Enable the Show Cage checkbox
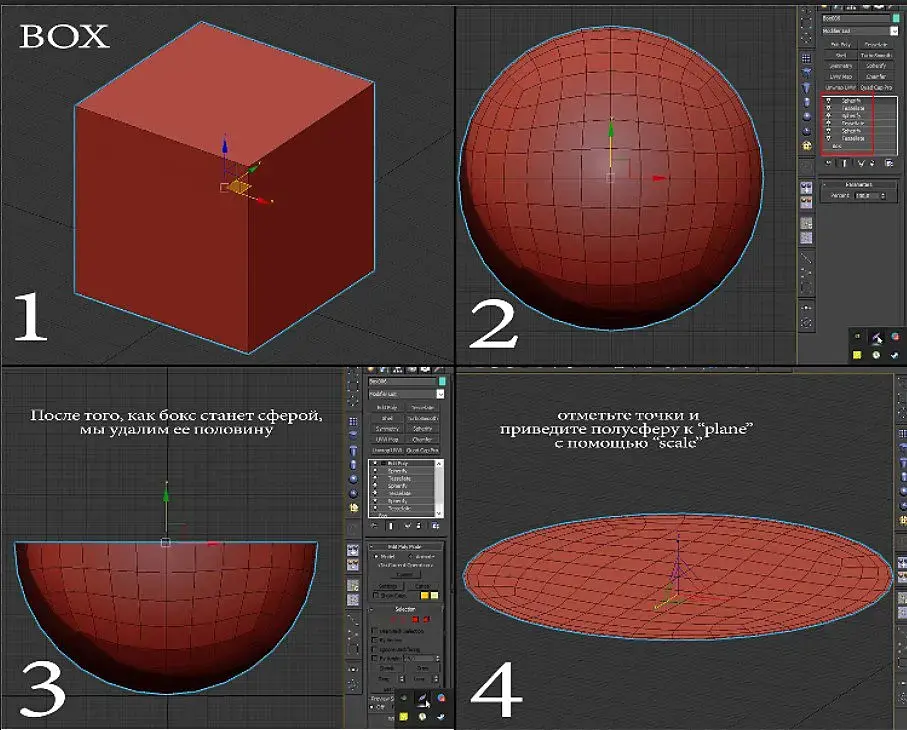The height and width of the screenshot is (730, 907). 376,595
